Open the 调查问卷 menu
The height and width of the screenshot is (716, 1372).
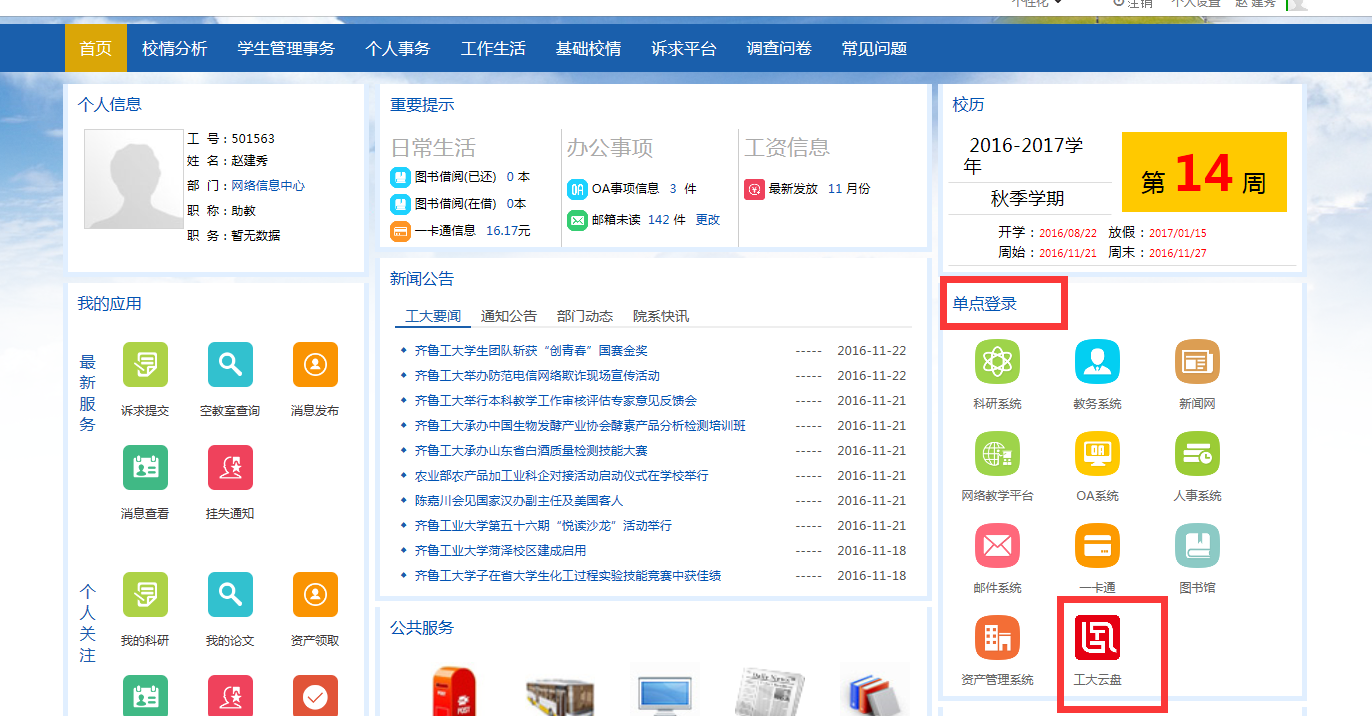pyautogui.click(x=779, y=48)
